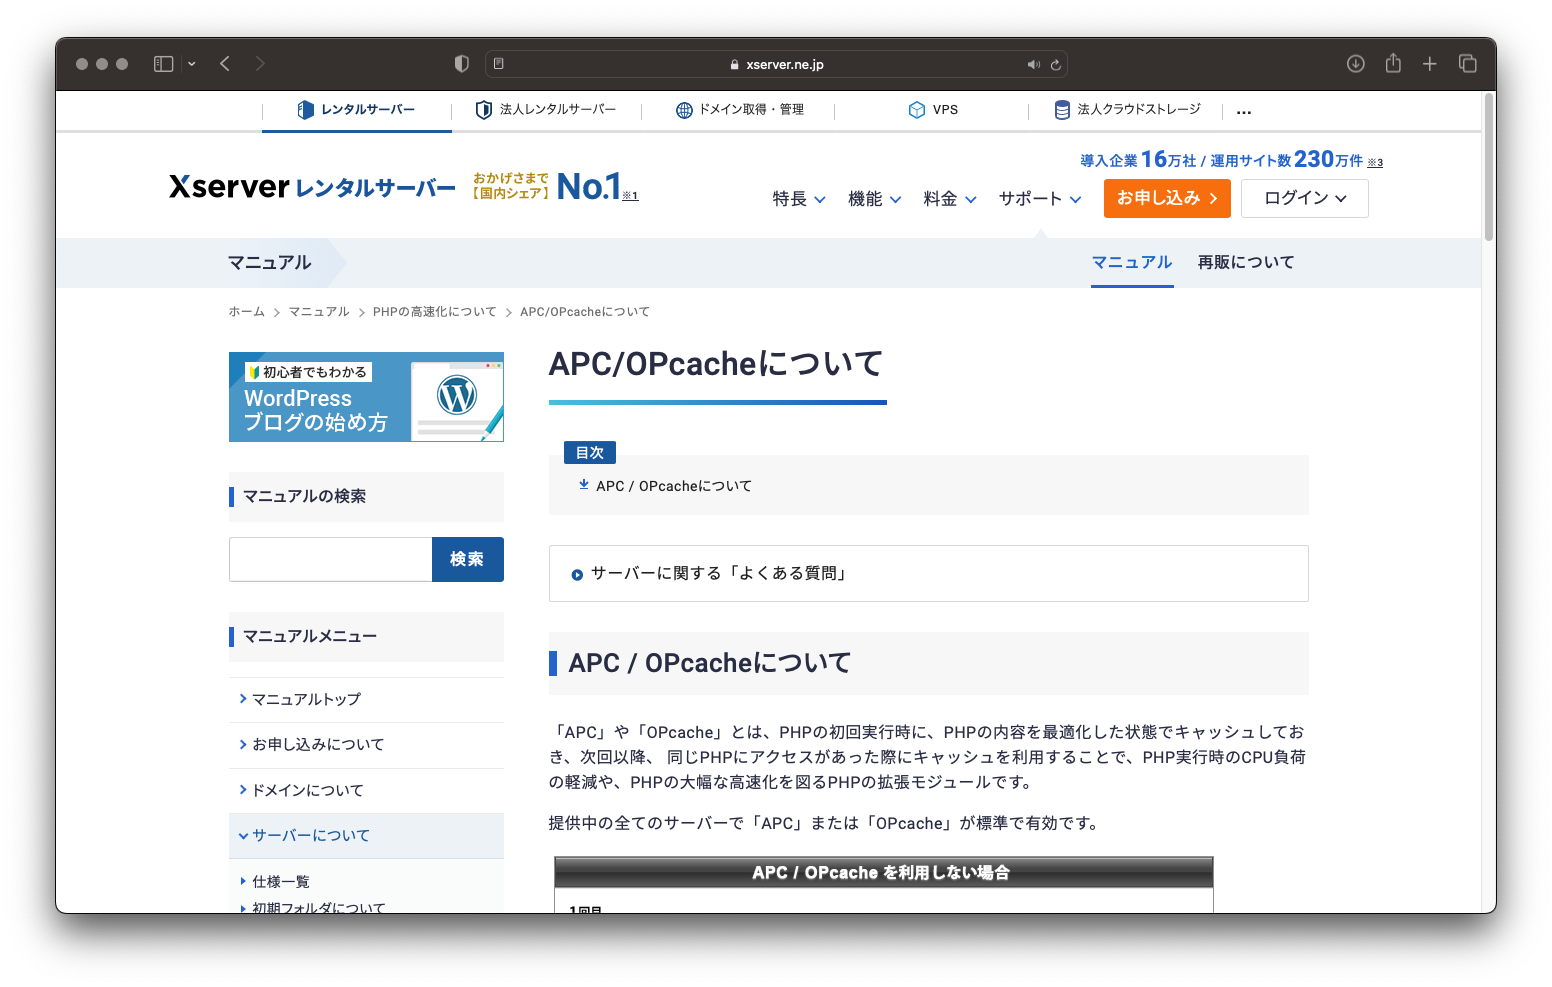Select the VPS cube icon
This screenshot has width=1552, height=987.
pyautogui.click(x=918, y=110)
